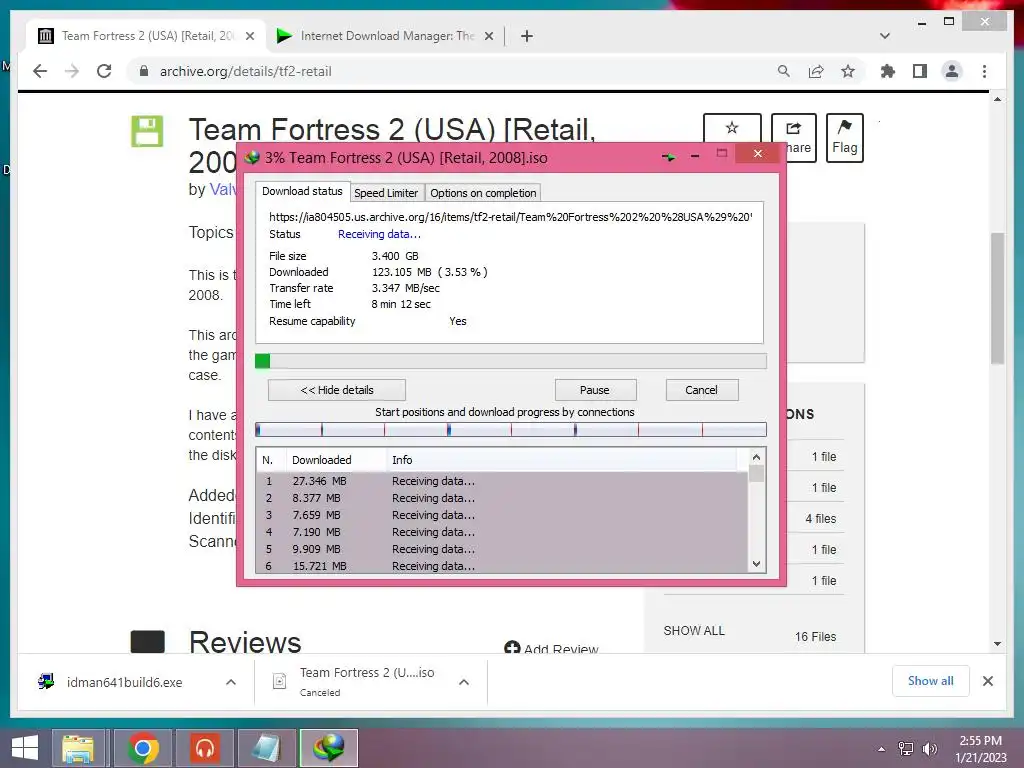Screen dimensions: 1024x768
Task: Click SHOW ALL files link
Action: tap(694, 631)
